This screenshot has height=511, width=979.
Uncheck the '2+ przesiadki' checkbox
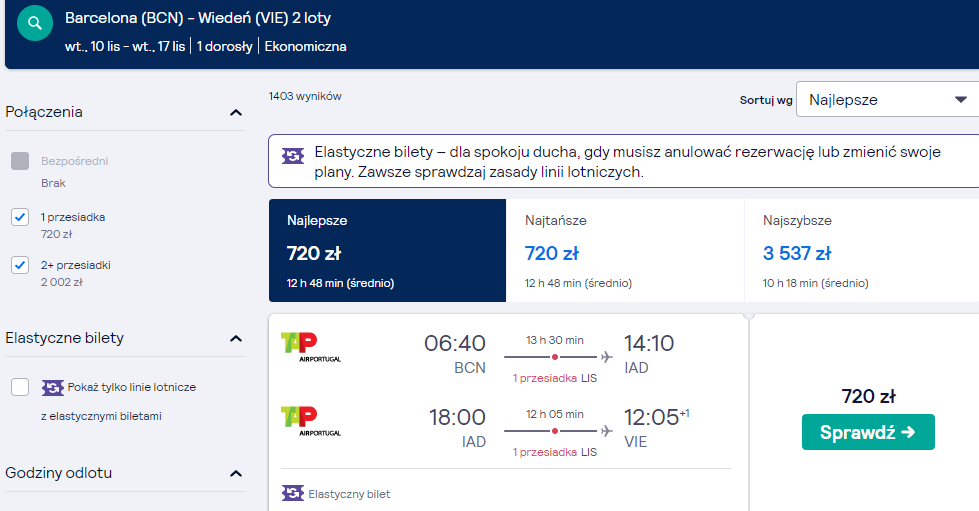20,265
